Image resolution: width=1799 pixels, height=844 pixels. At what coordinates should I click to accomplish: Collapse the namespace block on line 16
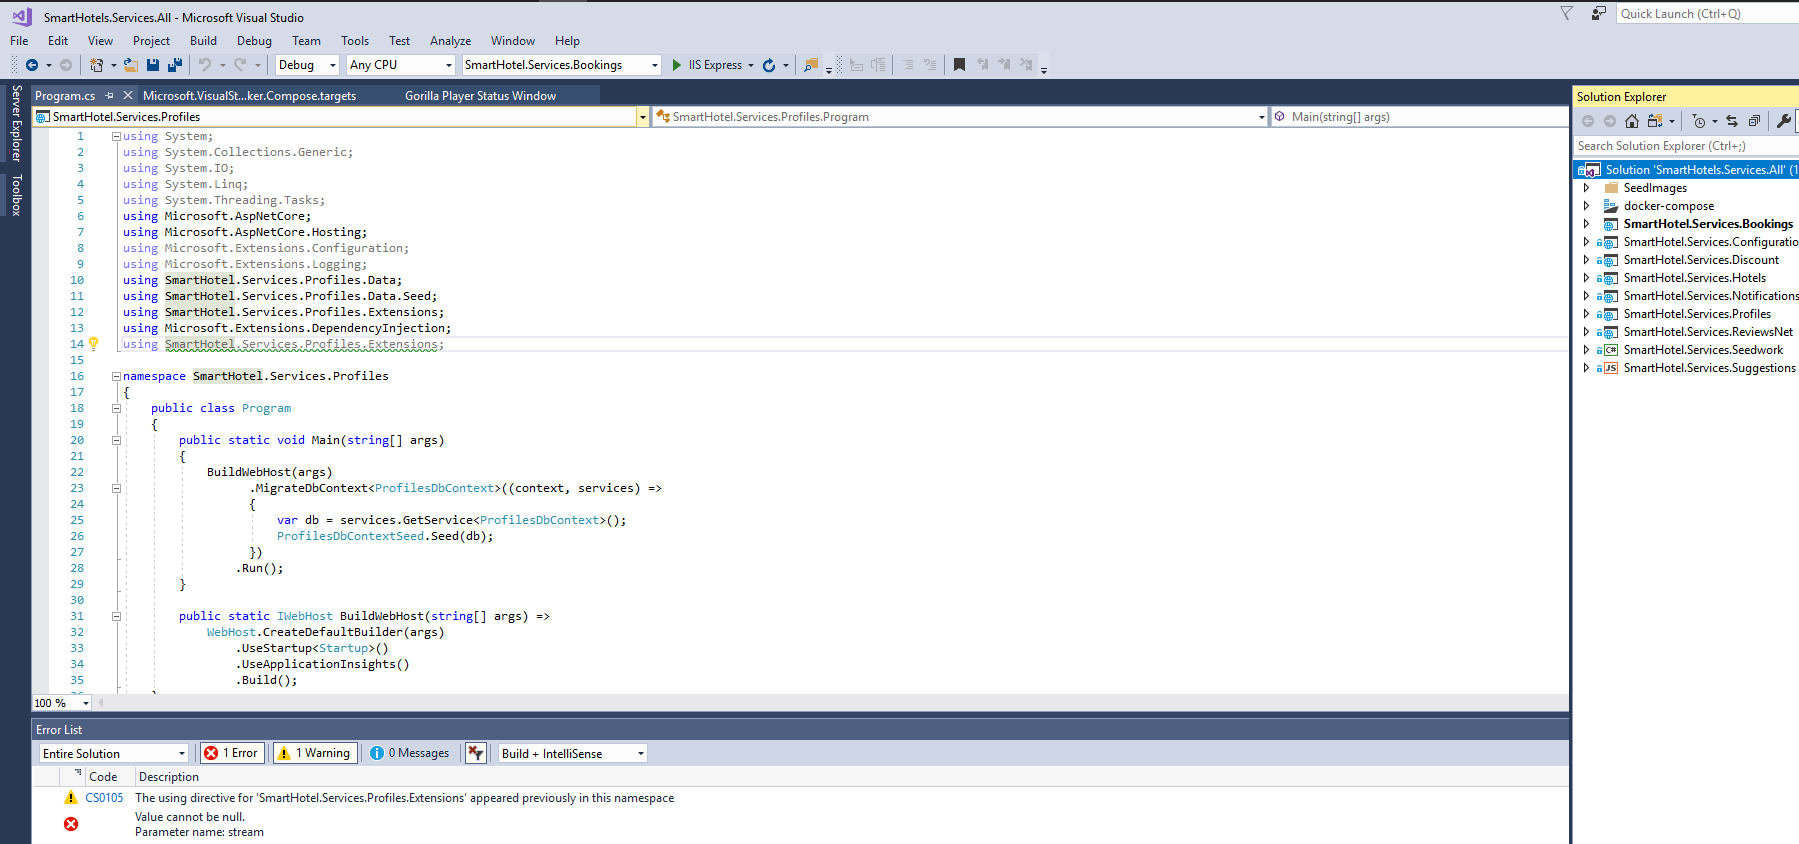(x=116, y=376)
